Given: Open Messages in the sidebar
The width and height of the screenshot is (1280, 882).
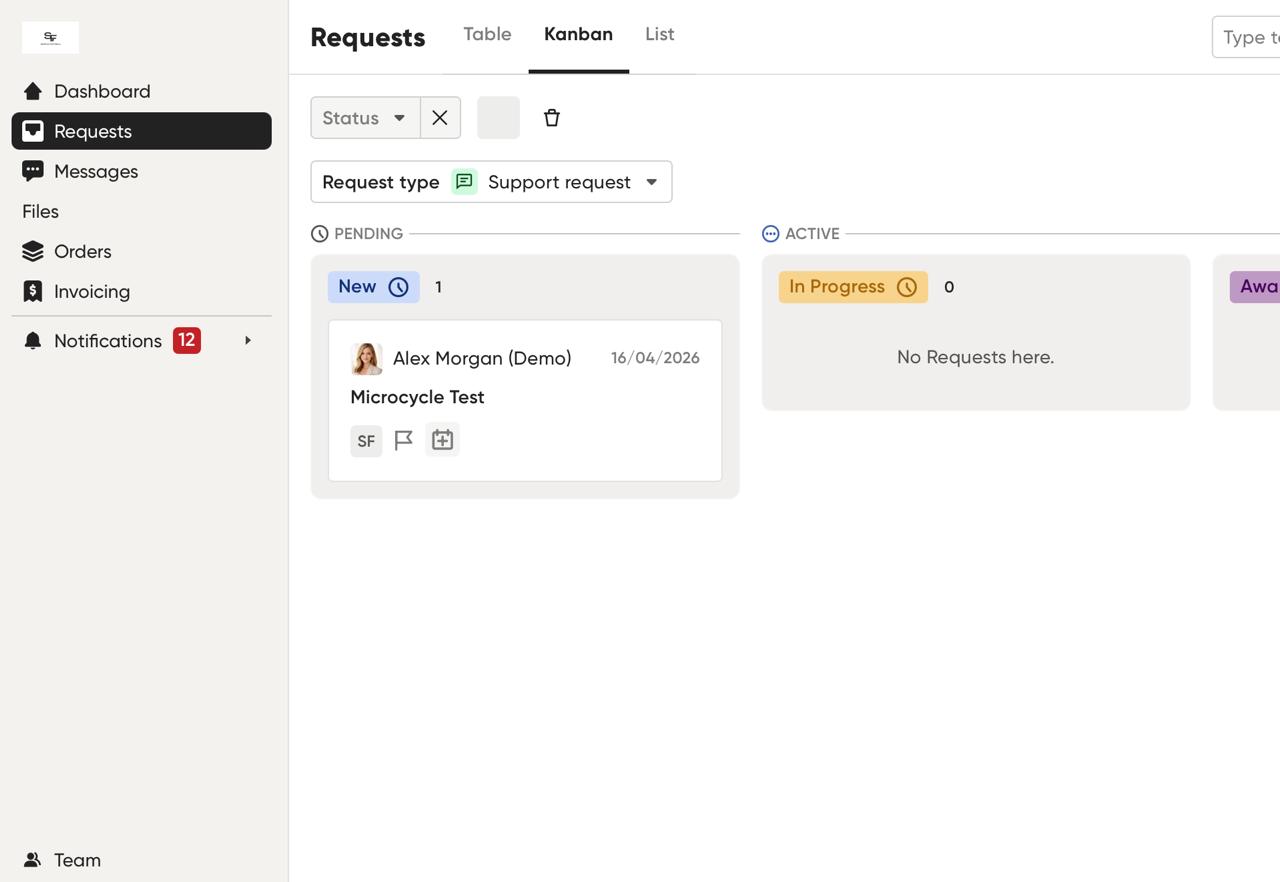Looking at the screenshot, I should tap(141, 171).
